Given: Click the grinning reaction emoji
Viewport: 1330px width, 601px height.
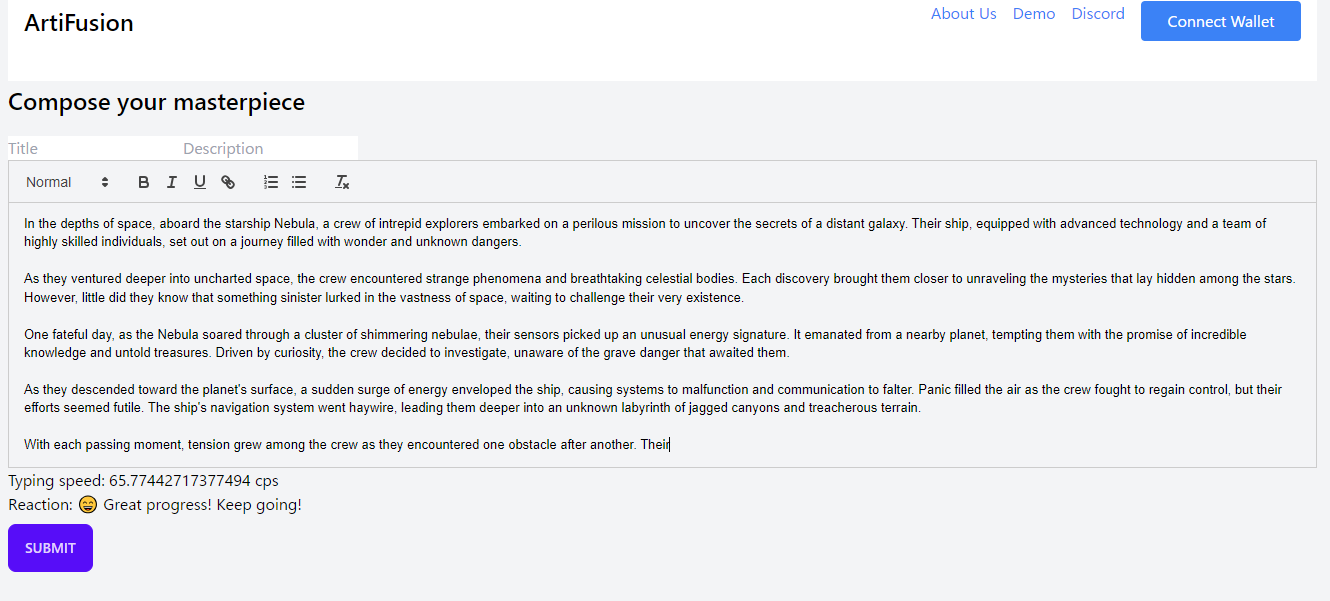Looking at the screenshot, I should [88, 505].
